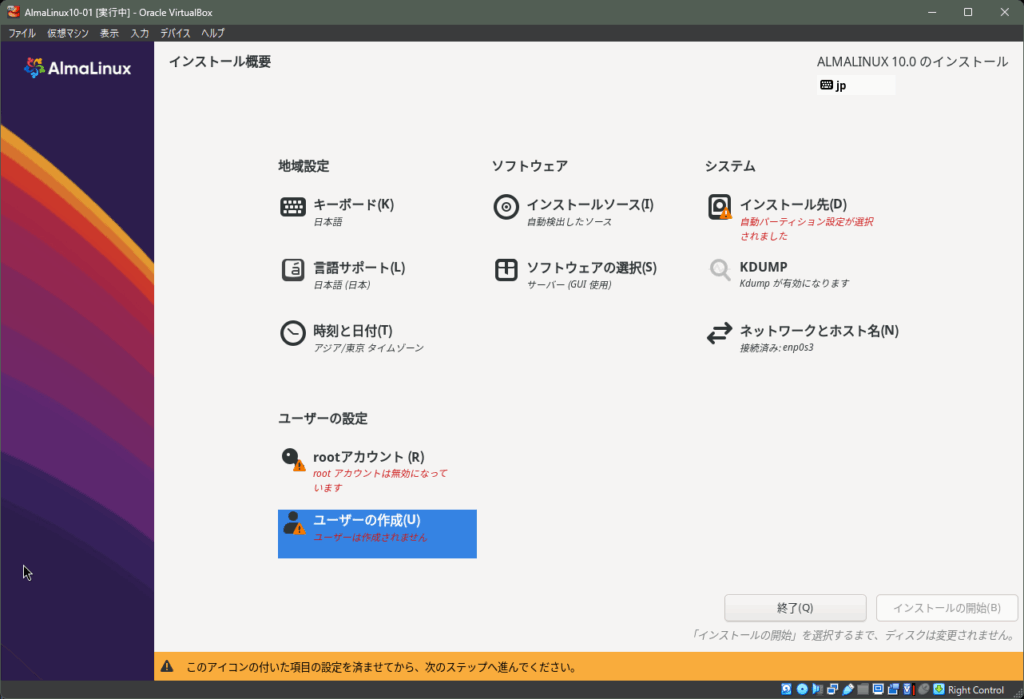The width and height of the screenshot is (1024, 699).
Task: Select the インストールソース disc icon
Action: tap(506, 207)
